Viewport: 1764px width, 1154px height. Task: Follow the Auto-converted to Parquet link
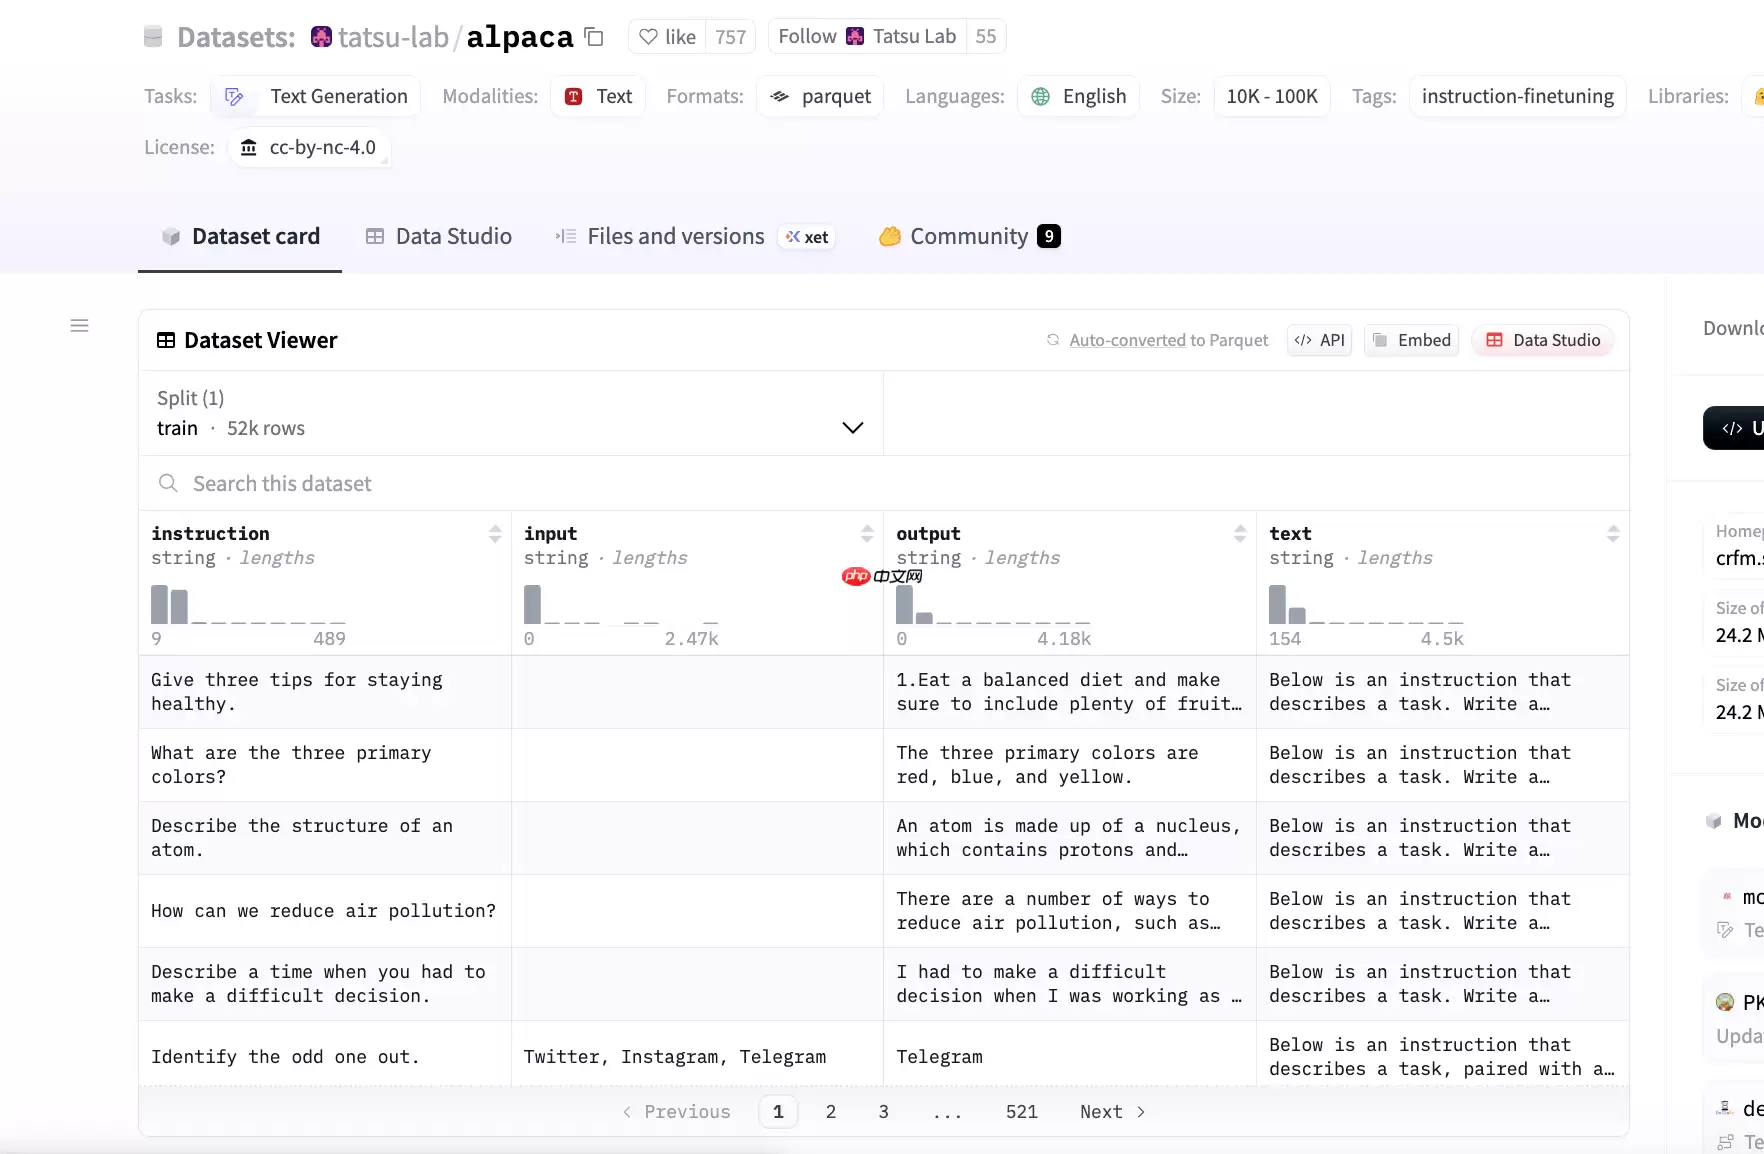[1168, 341]
